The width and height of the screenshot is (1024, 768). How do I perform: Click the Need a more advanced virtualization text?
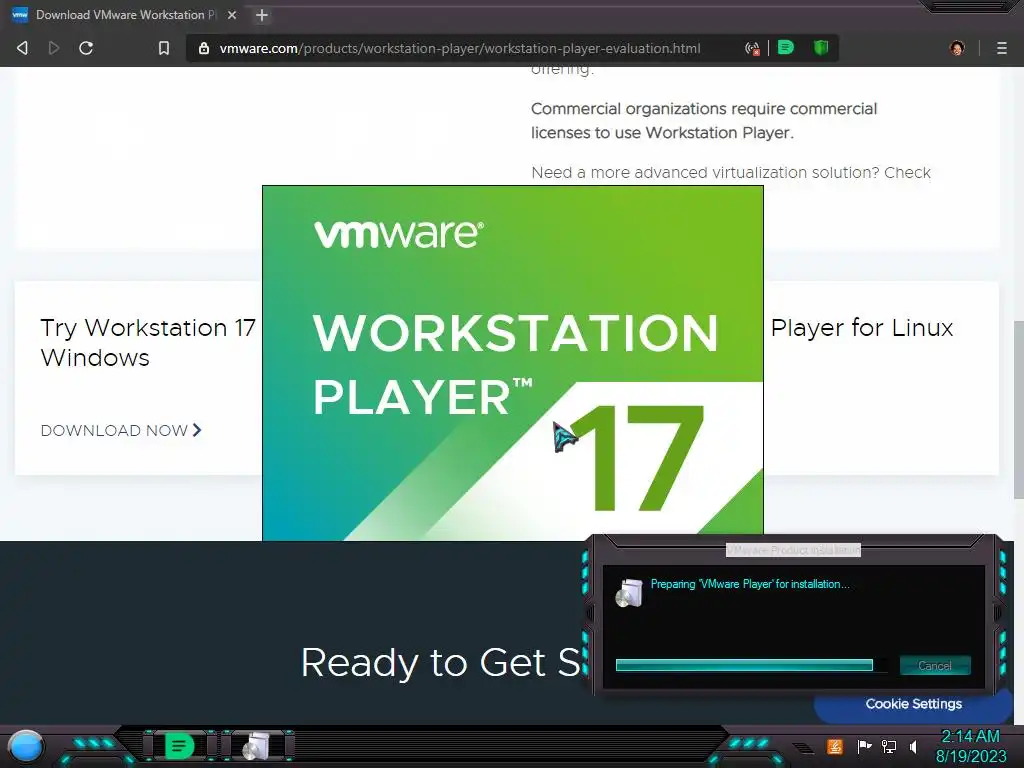(x=731, y=172)
